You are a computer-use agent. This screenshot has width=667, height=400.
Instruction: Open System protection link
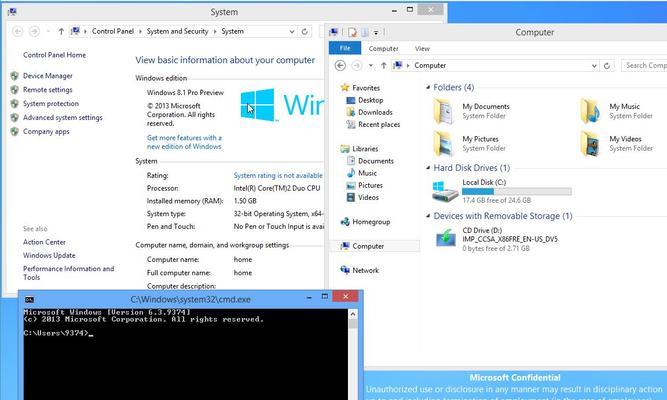[x=51, y=104]
